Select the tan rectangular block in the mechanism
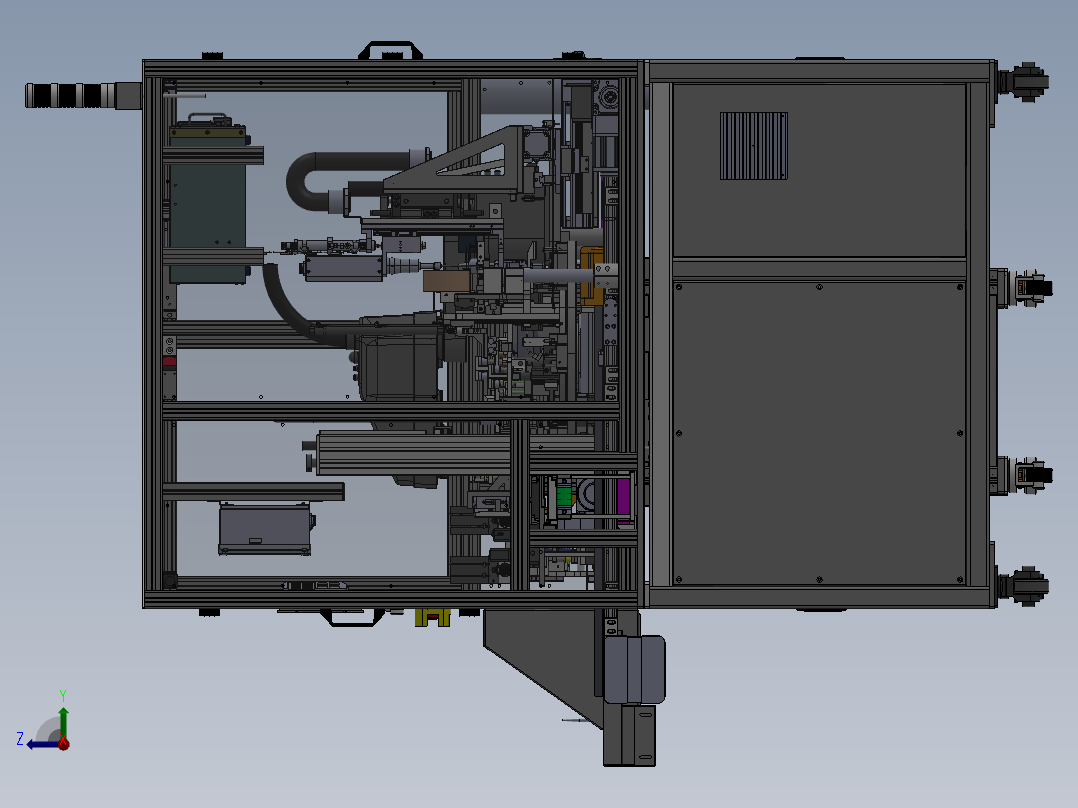 446,281
